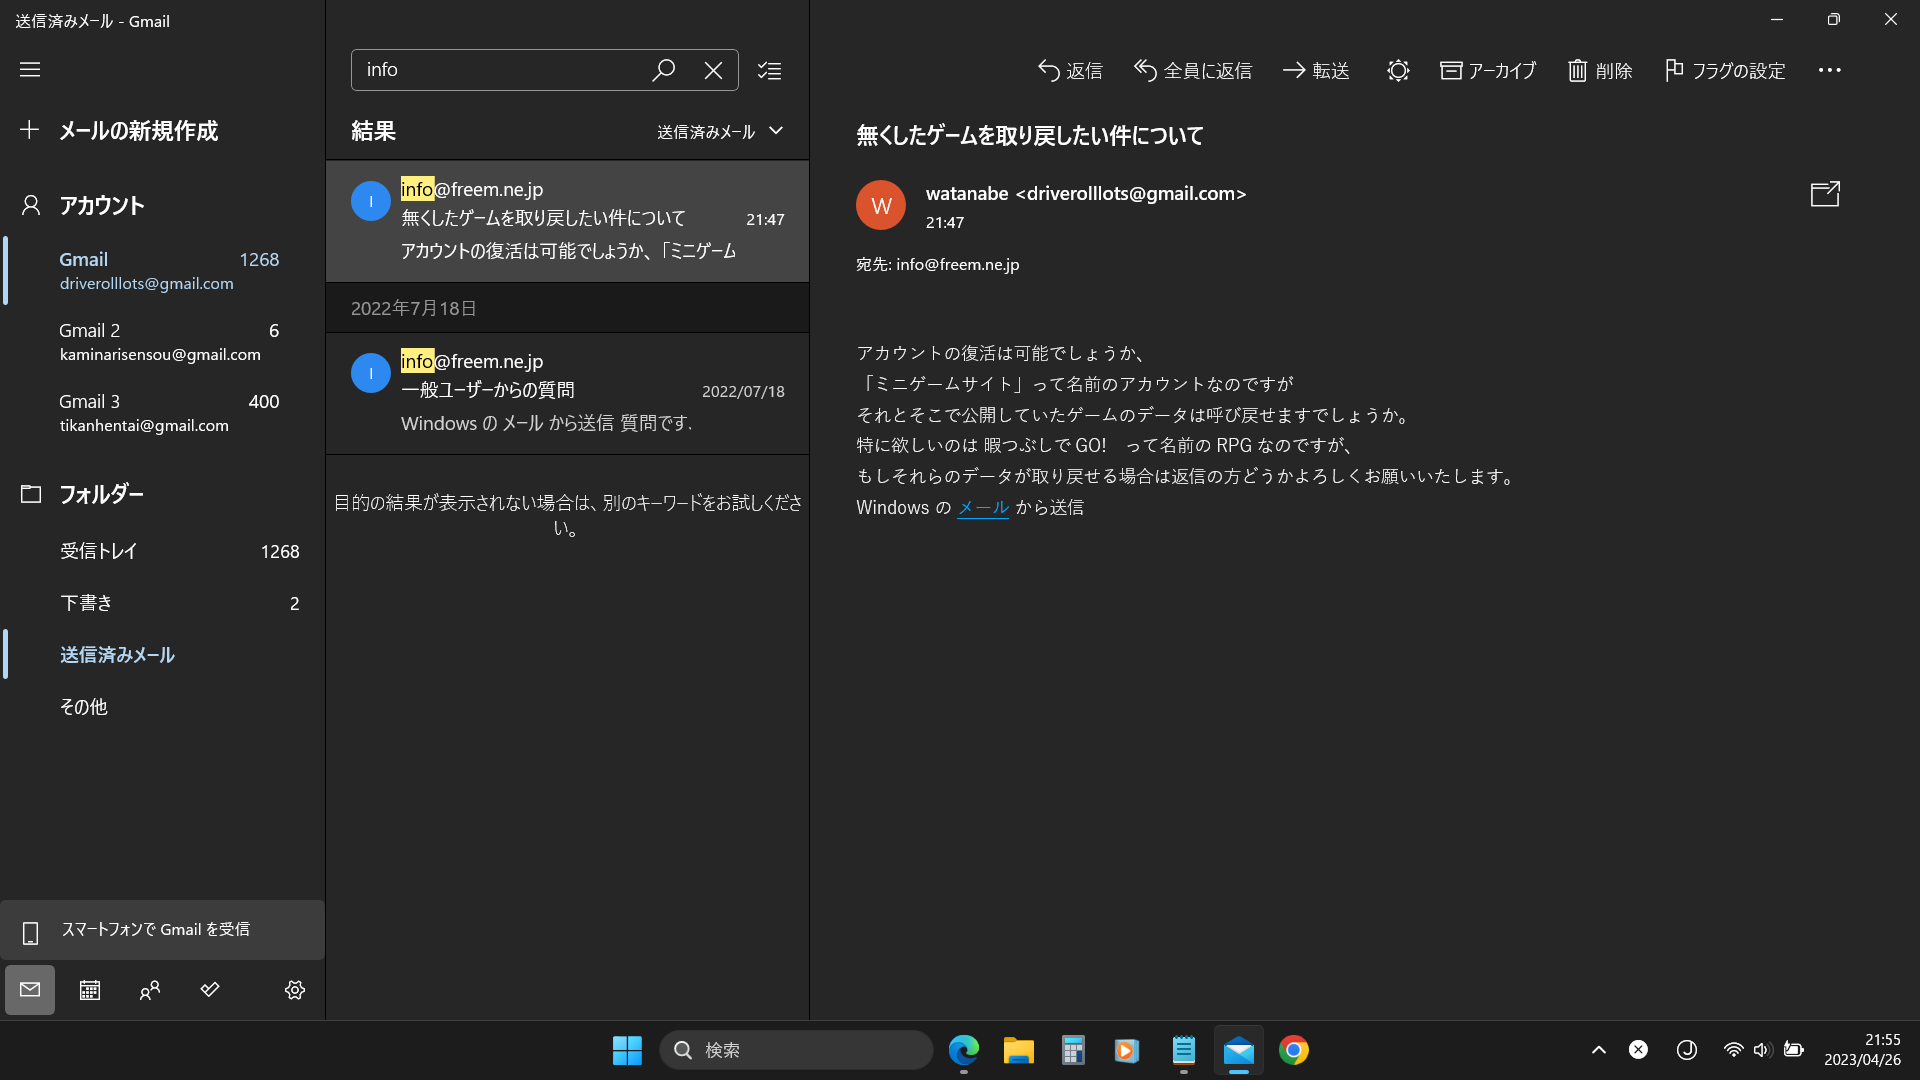Open media player app in taskbar

[1127, 1050]
